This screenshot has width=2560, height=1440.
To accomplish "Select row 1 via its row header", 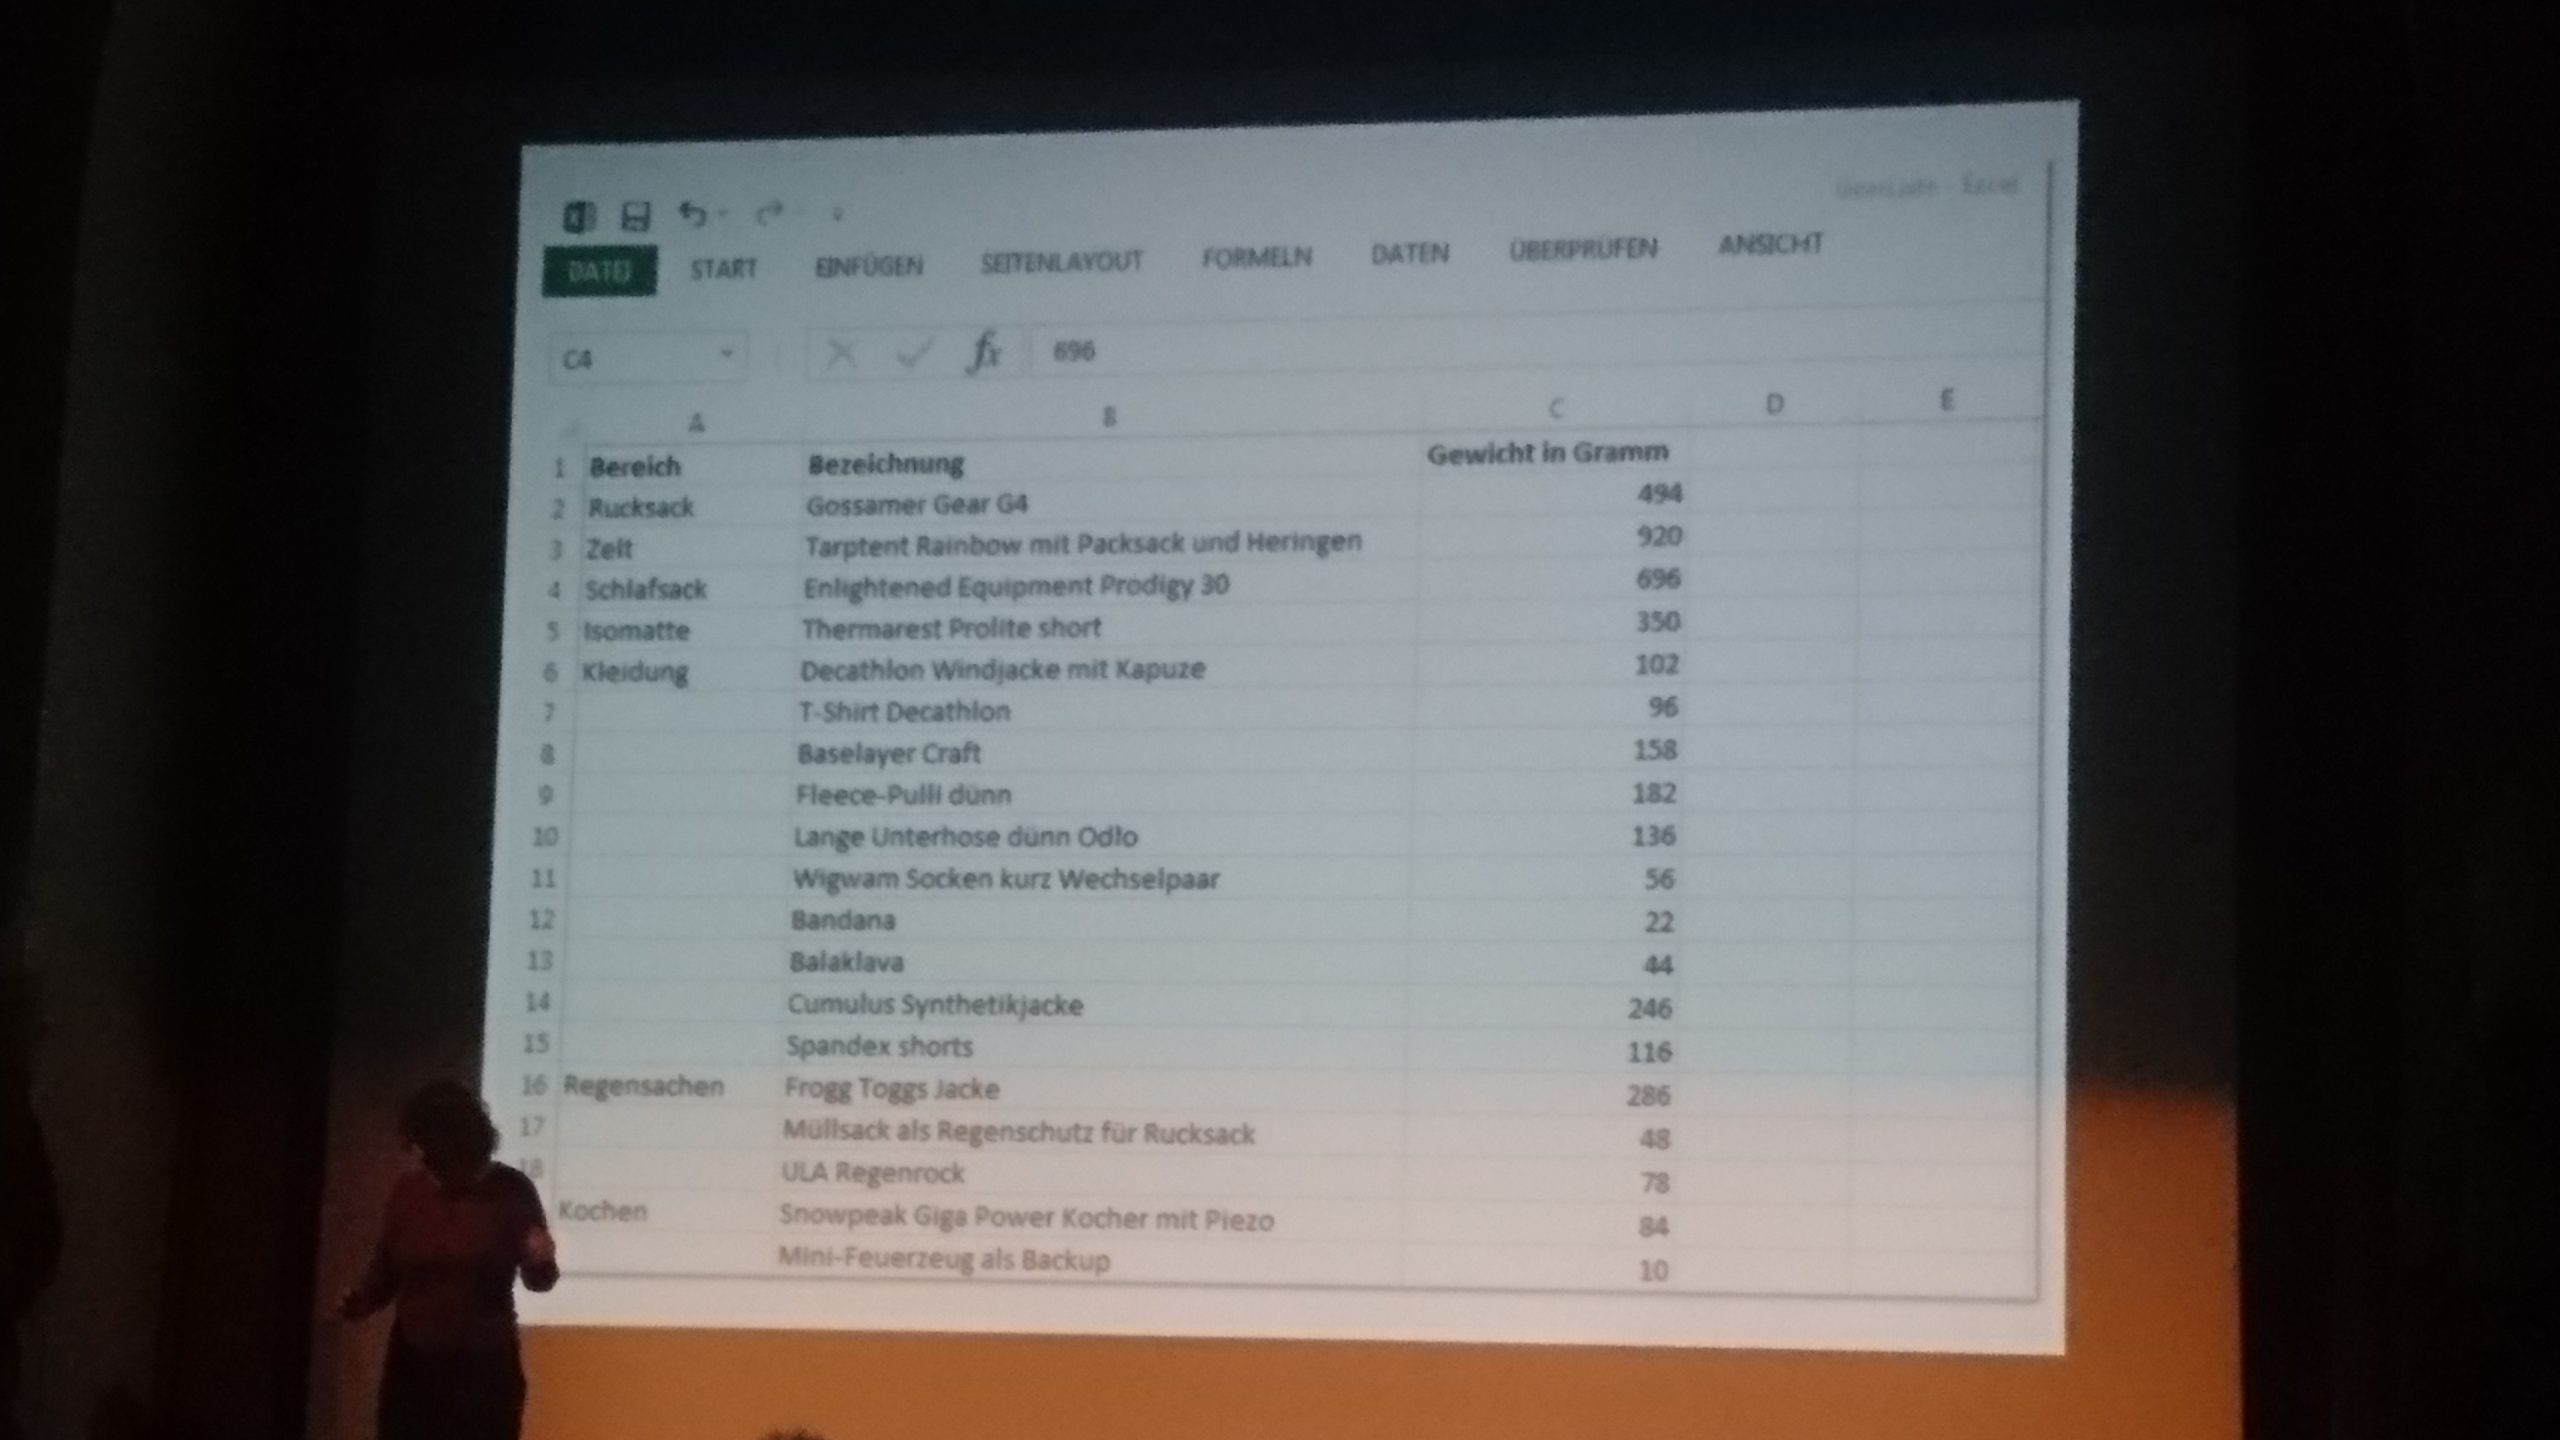I will click(560, 467).
